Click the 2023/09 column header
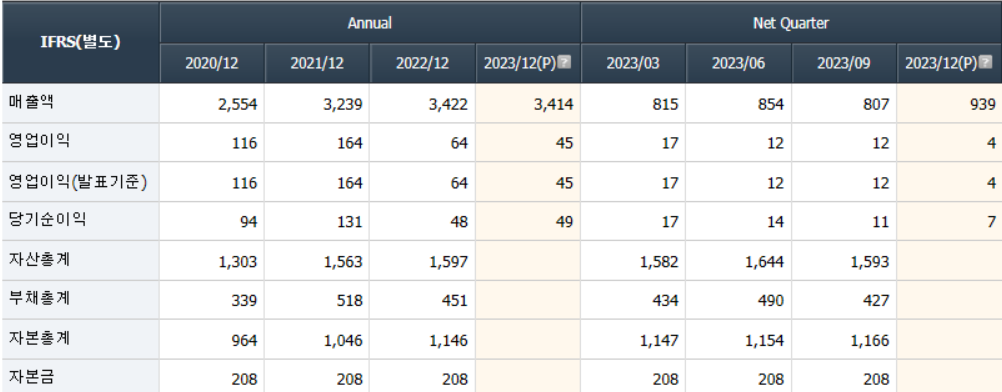The height and width of the screenshot is (392, 1002). (844, 63)
